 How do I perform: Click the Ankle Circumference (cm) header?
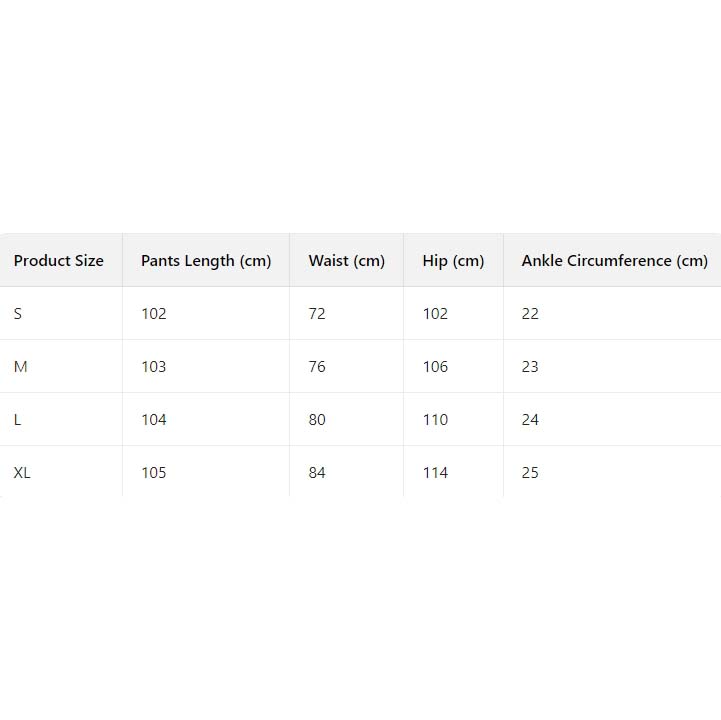(614, 261)
